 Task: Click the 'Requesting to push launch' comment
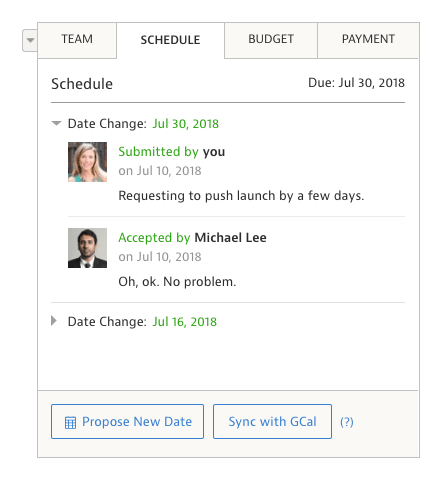(x=241, y=196)
